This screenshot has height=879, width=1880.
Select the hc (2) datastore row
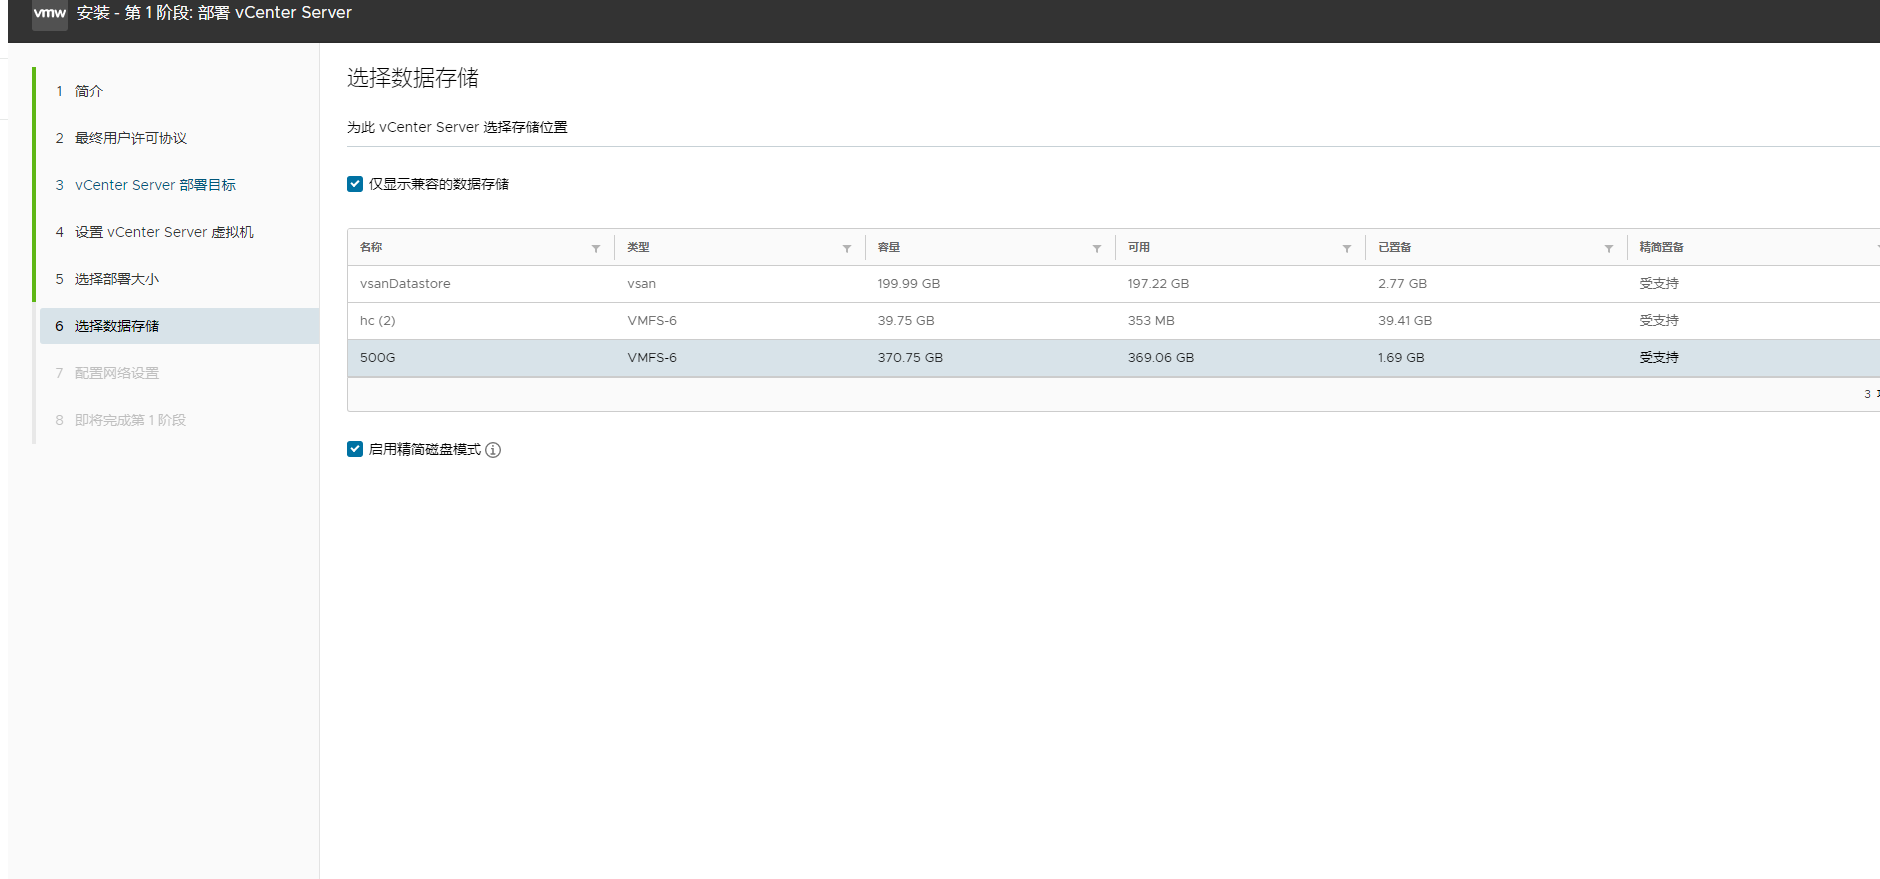coord(1113,321)
